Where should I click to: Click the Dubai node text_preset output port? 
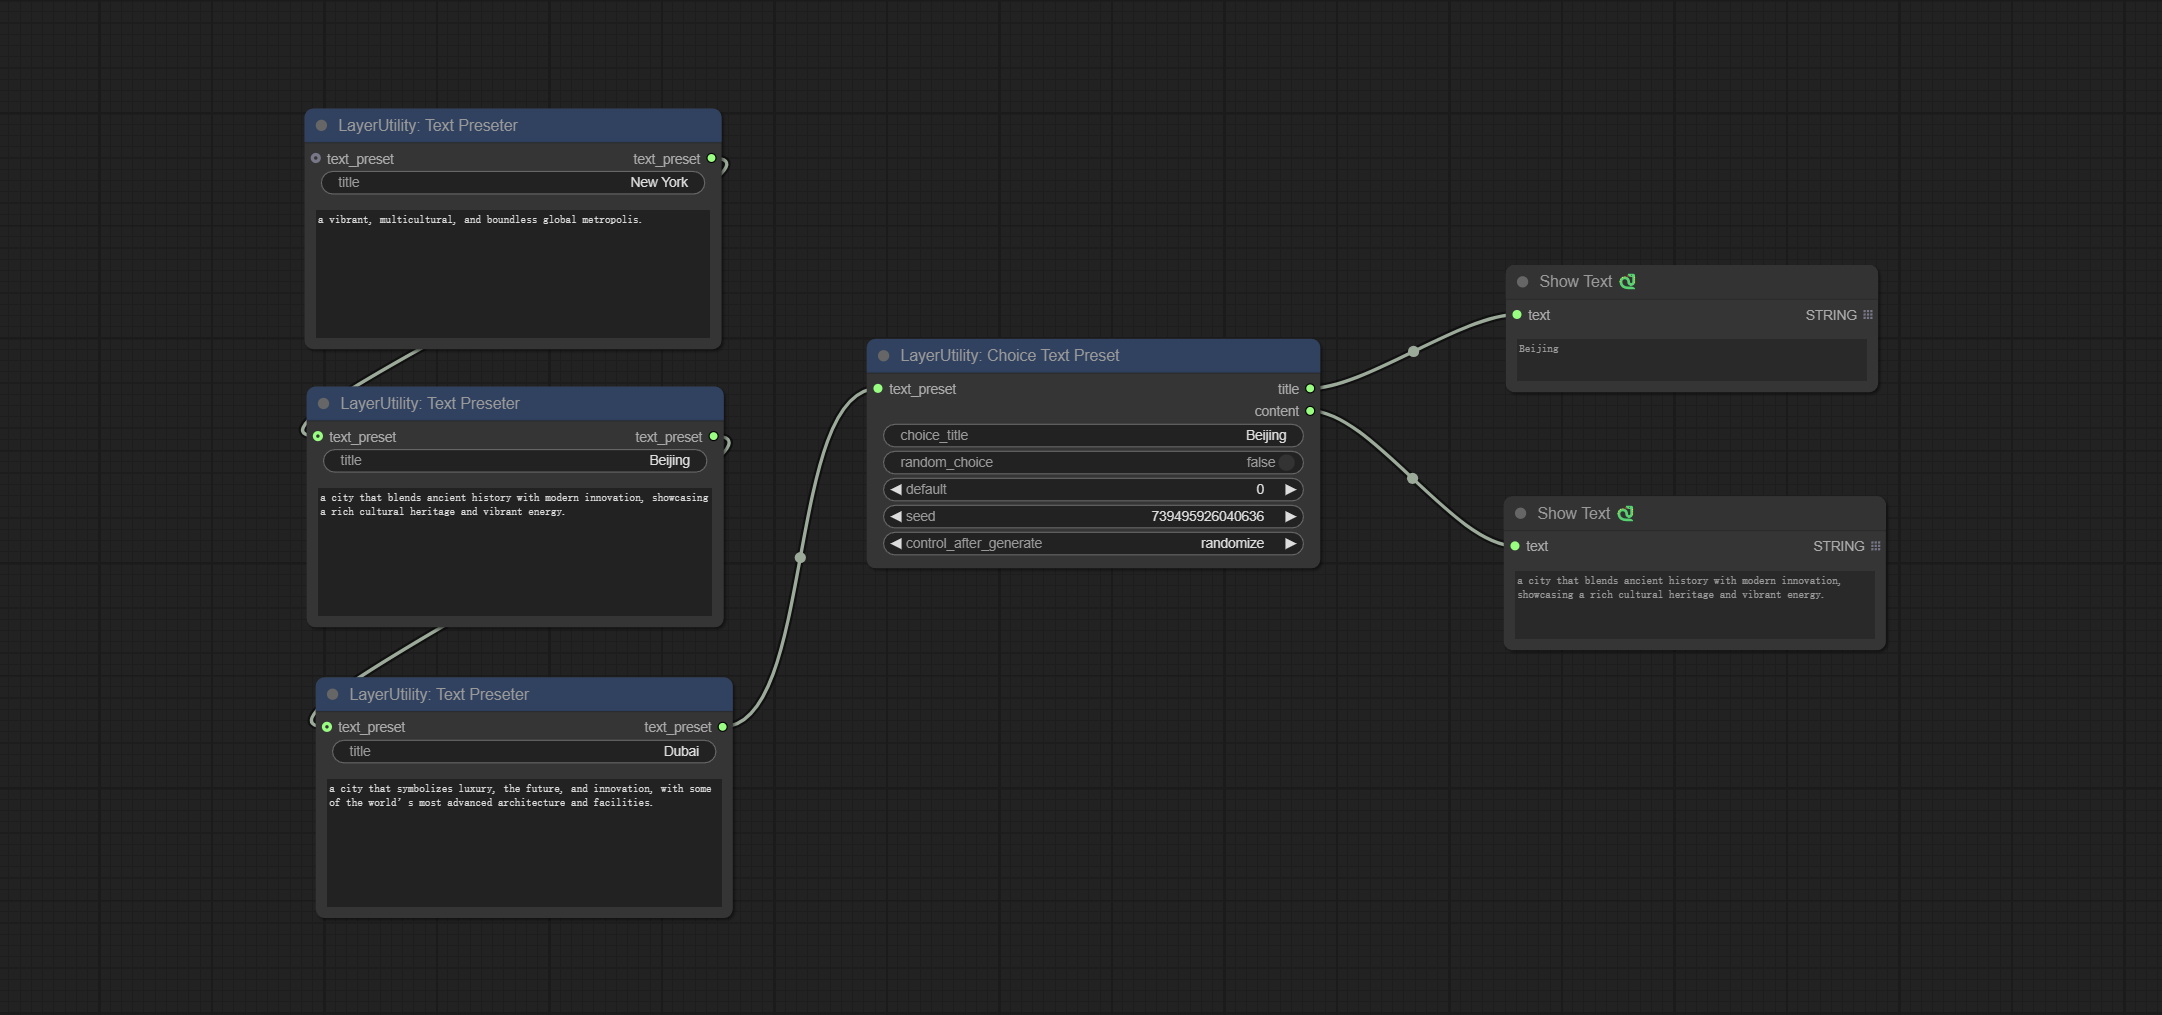click(723, 727)
